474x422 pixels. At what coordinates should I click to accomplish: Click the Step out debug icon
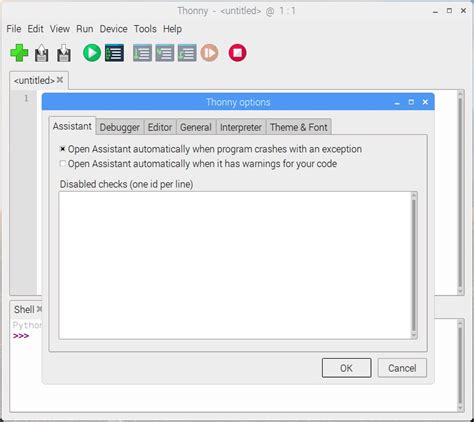[187, 53]
